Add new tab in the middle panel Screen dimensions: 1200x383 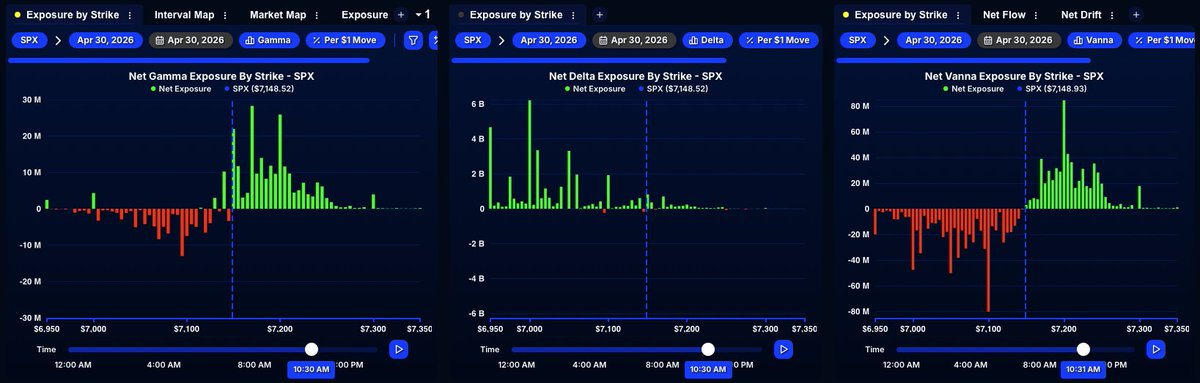click(599, 15)
